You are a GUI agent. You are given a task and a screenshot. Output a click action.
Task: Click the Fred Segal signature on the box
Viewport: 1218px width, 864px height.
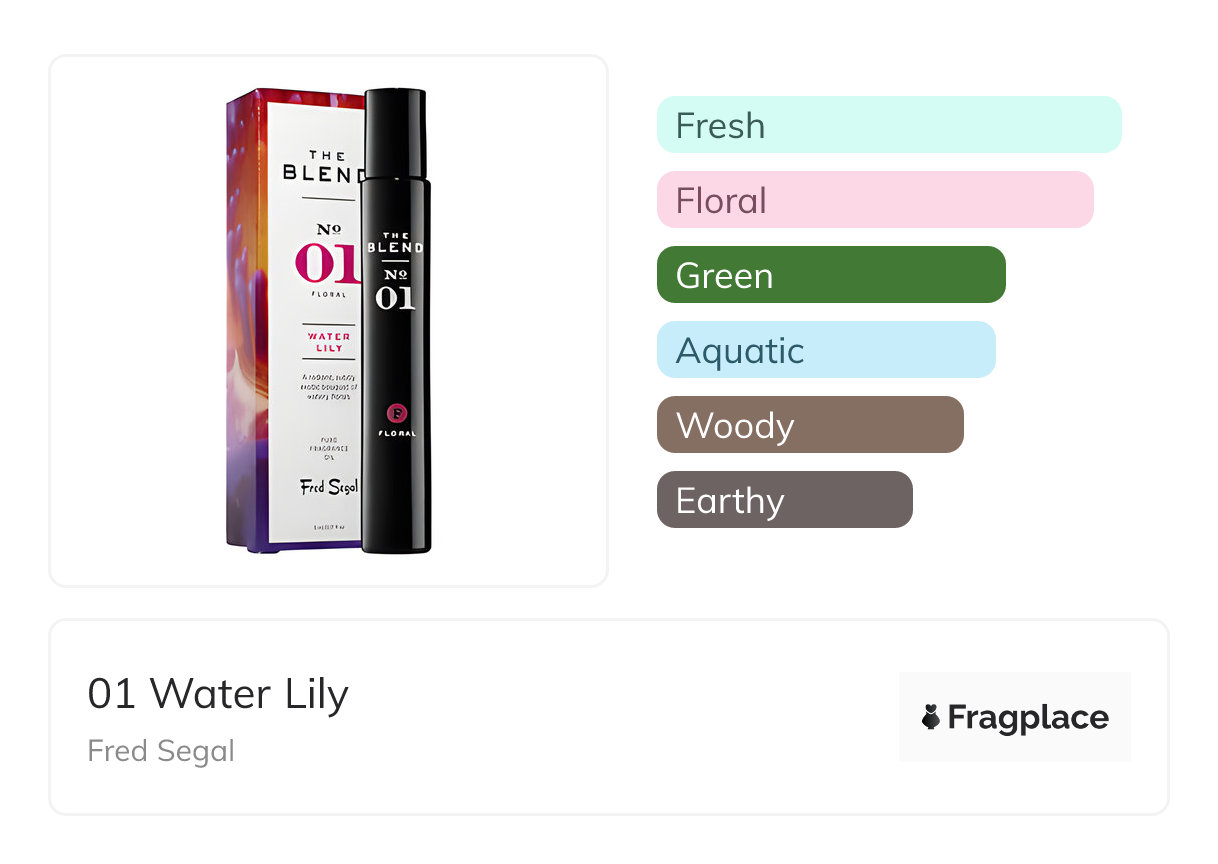pyautogui.click(x=329, y=488)
